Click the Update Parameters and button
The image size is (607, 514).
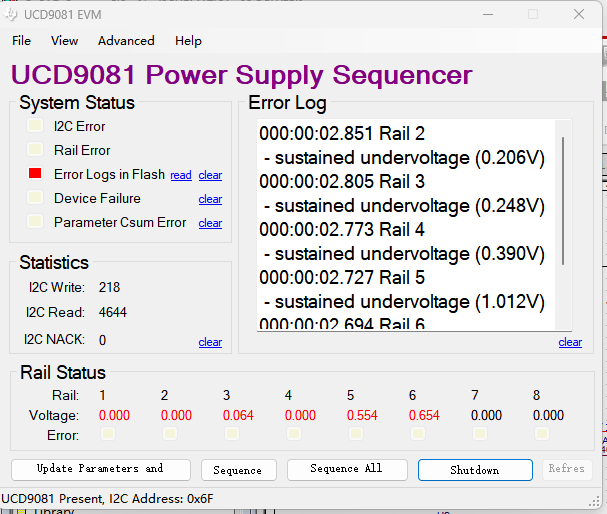101,470
